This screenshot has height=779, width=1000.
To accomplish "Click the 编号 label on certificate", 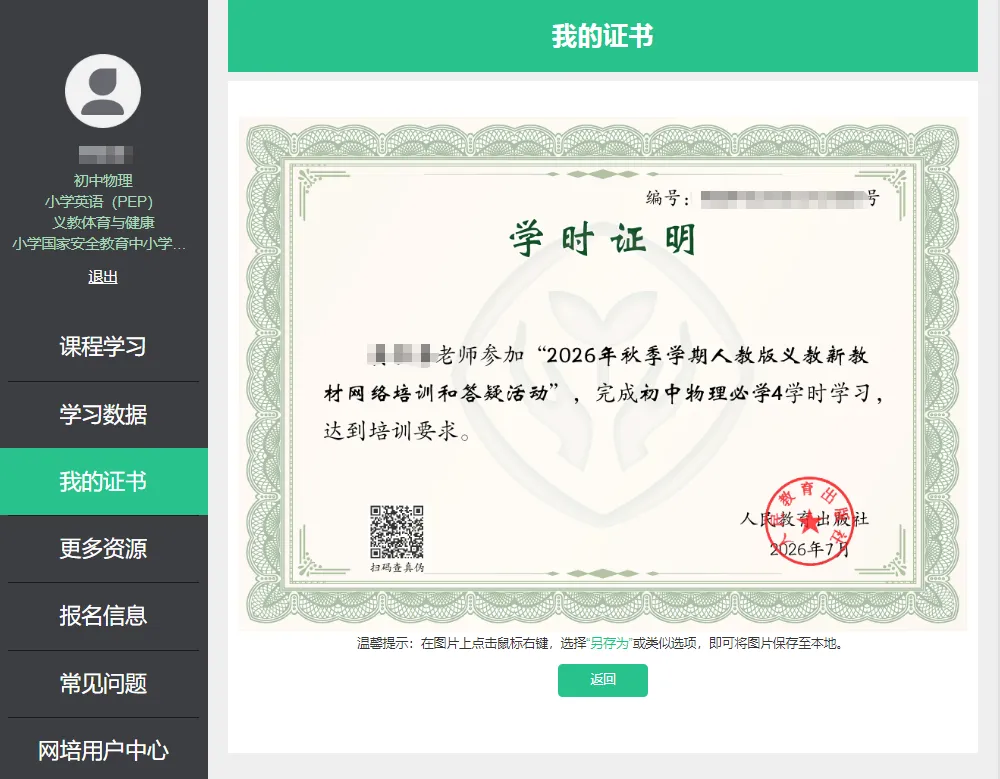I will coord(668,198).
